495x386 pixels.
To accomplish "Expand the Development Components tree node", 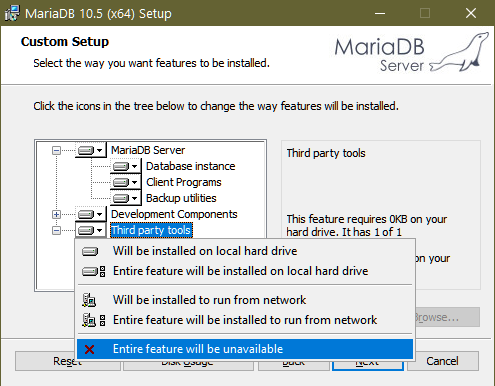I will pos(56,214).
